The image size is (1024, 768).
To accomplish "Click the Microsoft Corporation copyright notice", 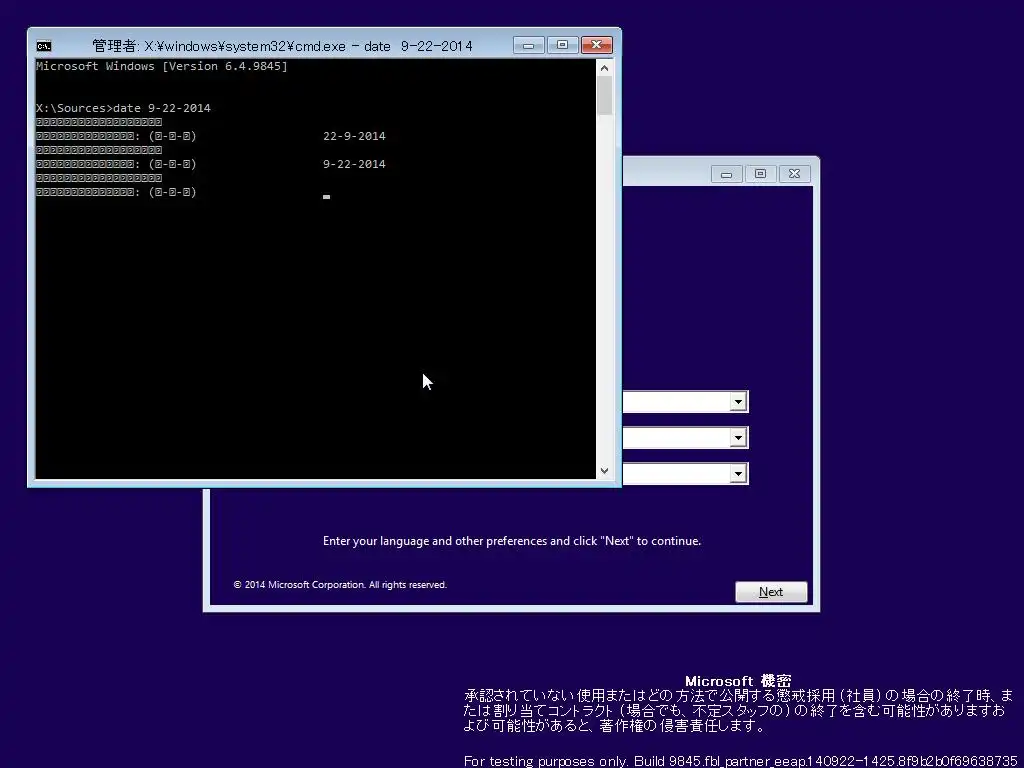I will tap(340, 584).
